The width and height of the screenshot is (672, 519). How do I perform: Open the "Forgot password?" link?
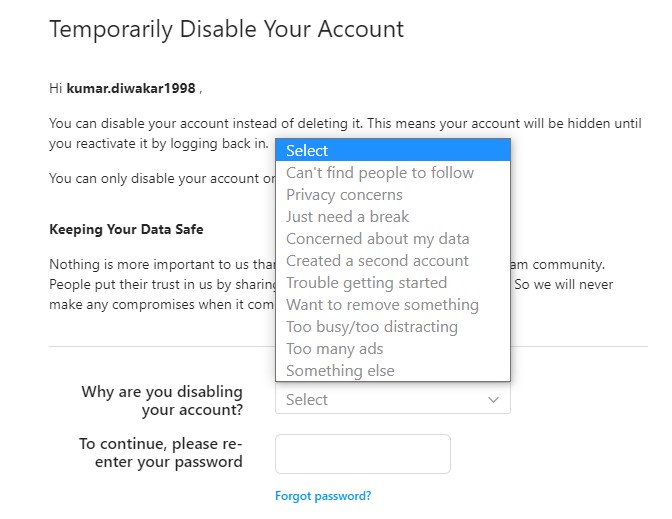323,496
